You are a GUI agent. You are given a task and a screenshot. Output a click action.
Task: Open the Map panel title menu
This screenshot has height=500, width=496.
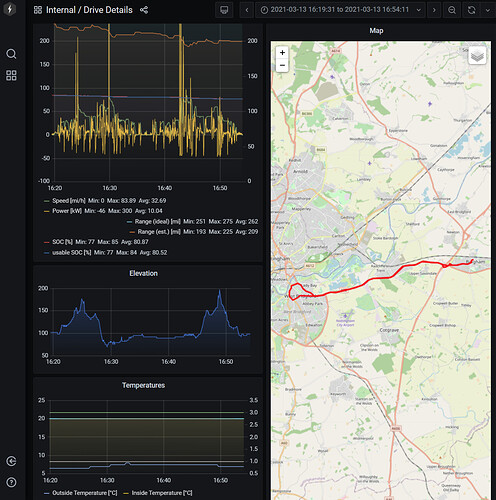pyautogui.click(x=376, y=31)
